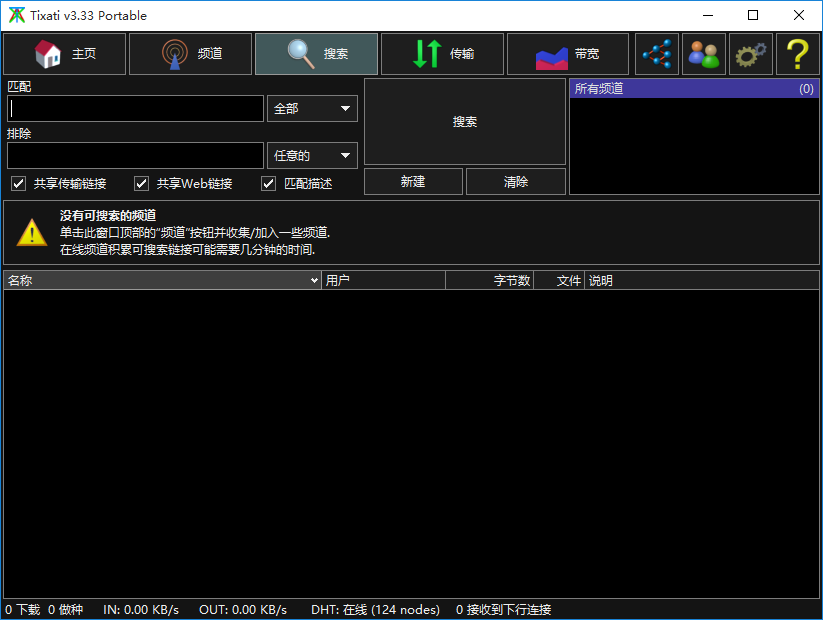Sort by the 用户 column header

tap(384, 280)
